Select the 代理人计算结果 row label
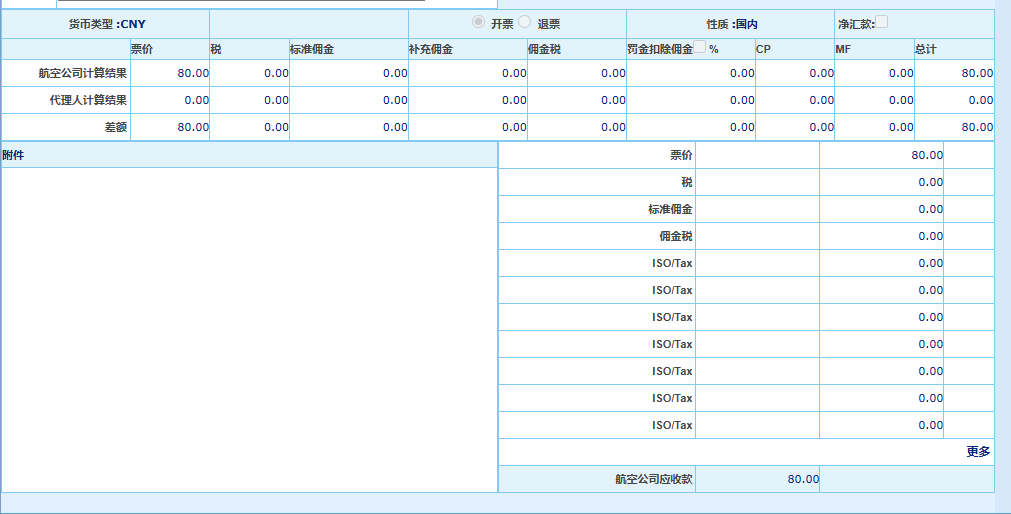The image size is (1011, 514). coord(88,101)
